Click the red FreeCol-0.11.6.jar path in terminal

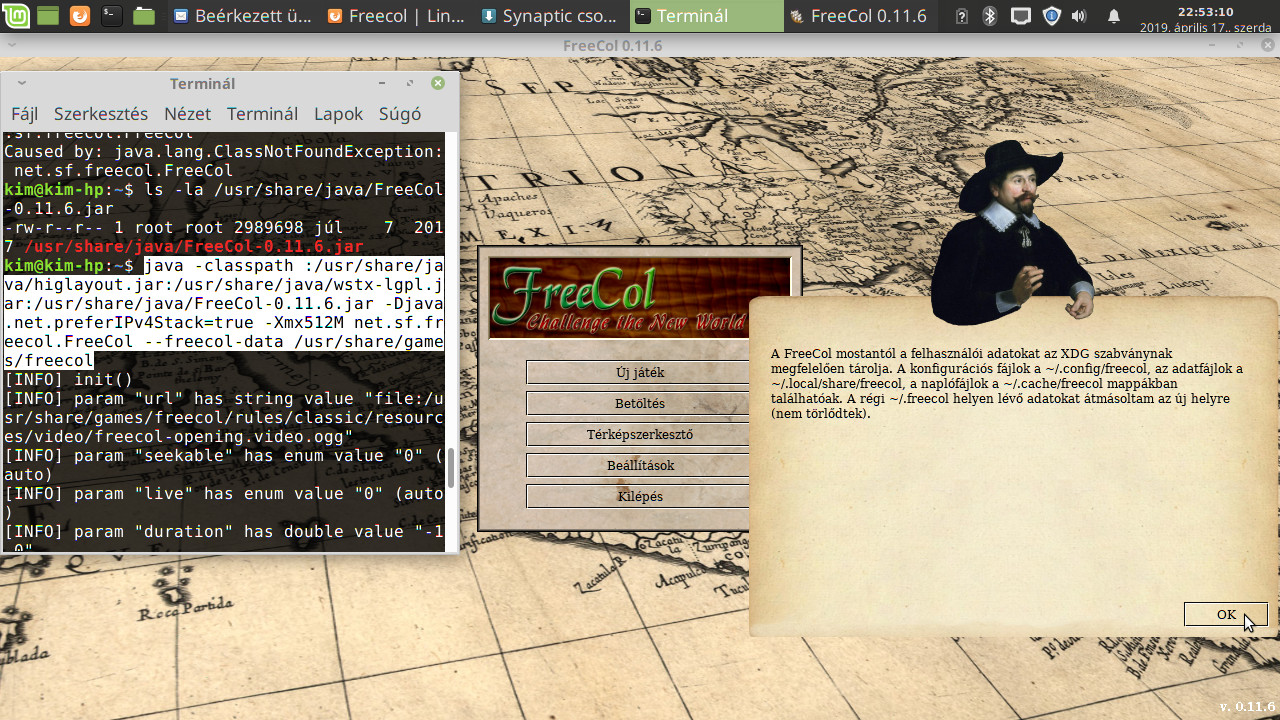194,246
